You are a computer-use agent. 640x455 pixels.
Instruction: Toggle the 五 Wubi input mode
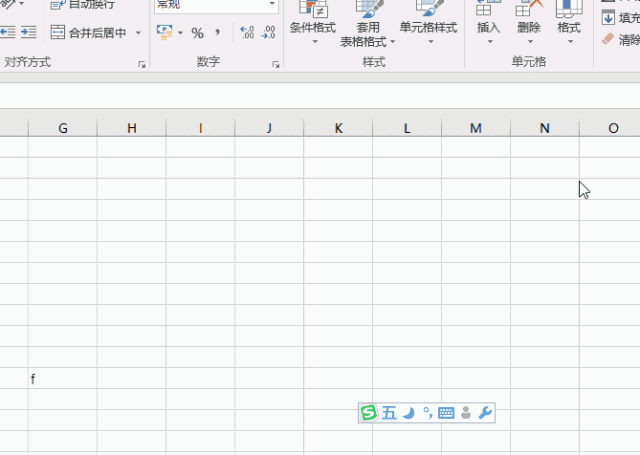coord(389,413)
